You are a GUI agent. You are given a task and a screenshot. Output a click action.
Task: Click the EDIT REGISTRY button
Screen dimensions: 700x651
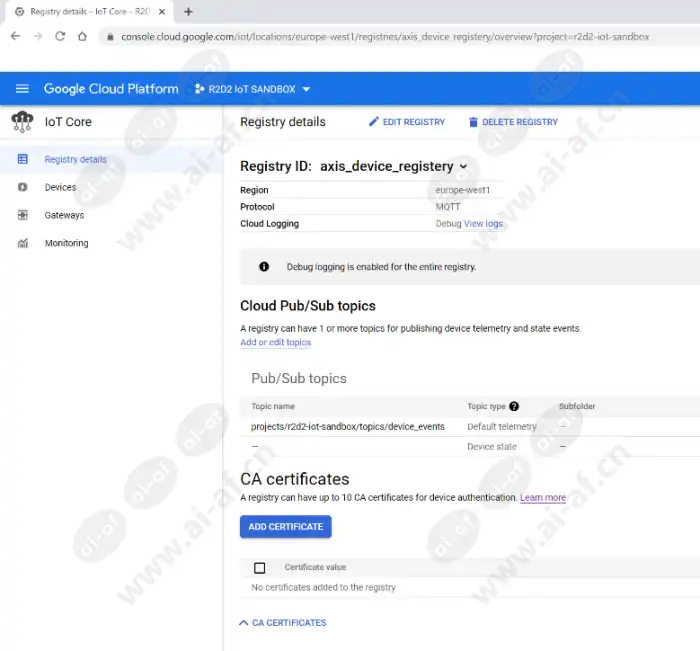[x=407, y=122]
